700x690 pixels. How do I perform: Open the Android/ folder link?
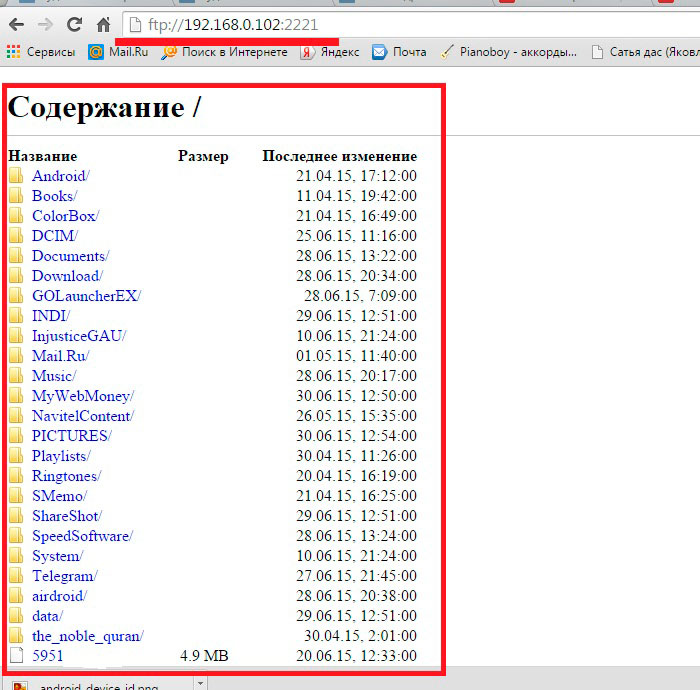point(61,176)
